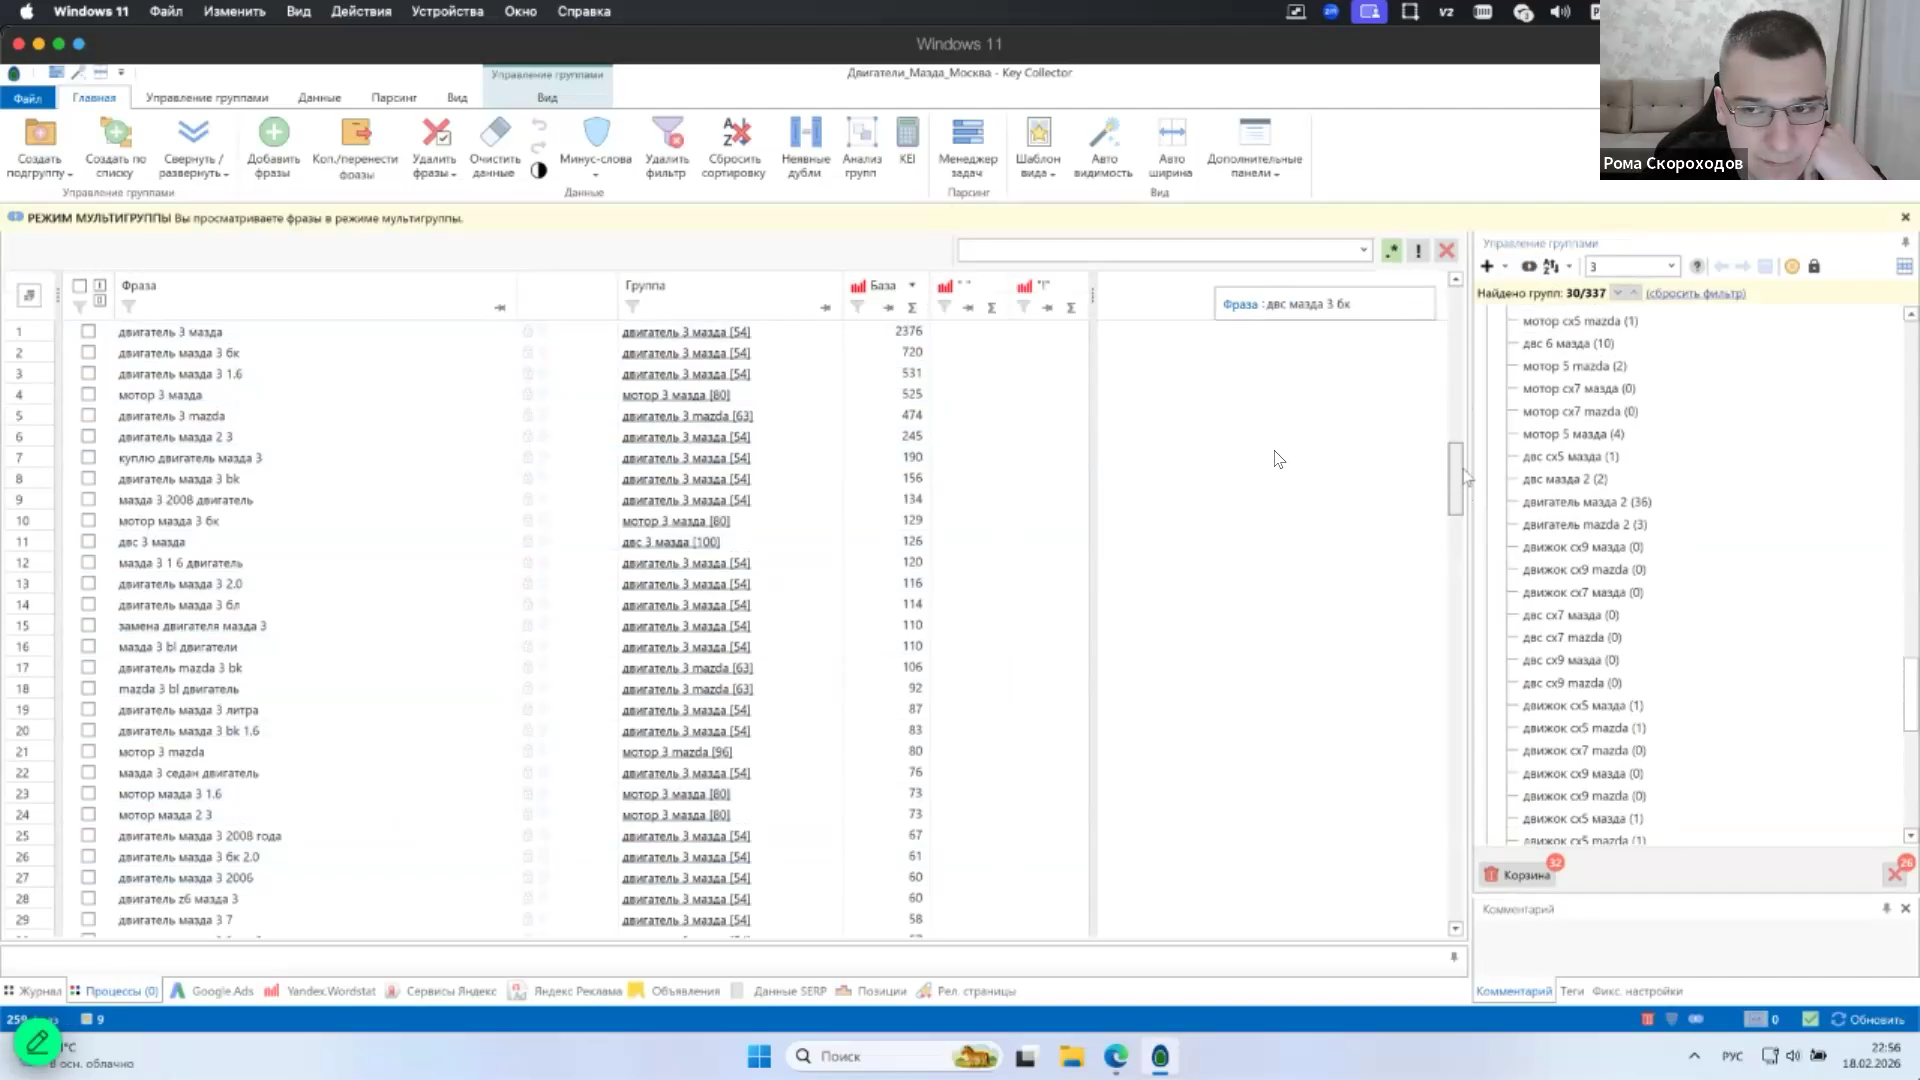Click the "сбросить фильтр" link

click(1695, 293)
